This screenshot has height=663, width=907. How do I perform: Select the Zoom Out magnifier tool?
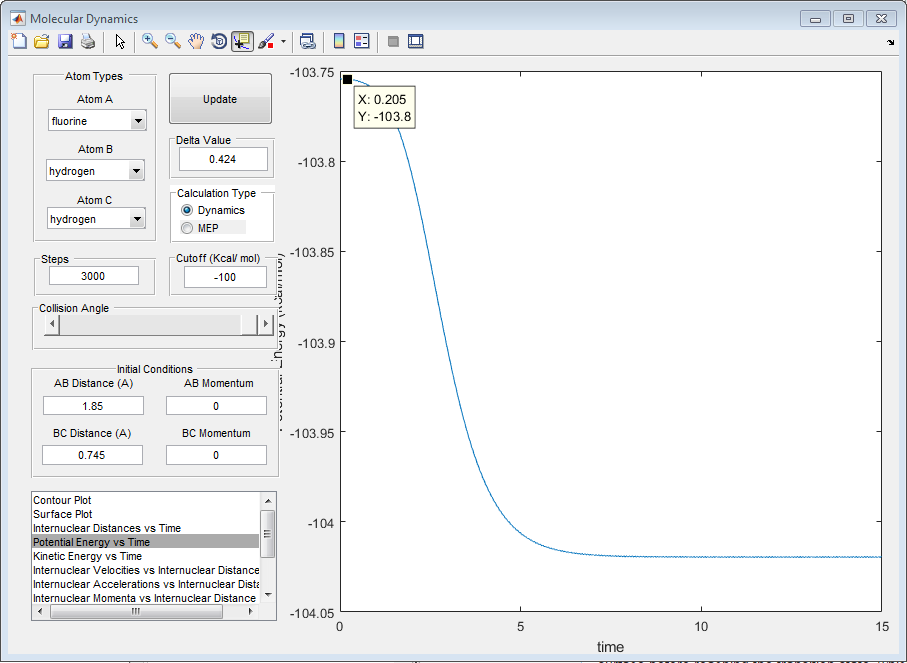[172, 41]
